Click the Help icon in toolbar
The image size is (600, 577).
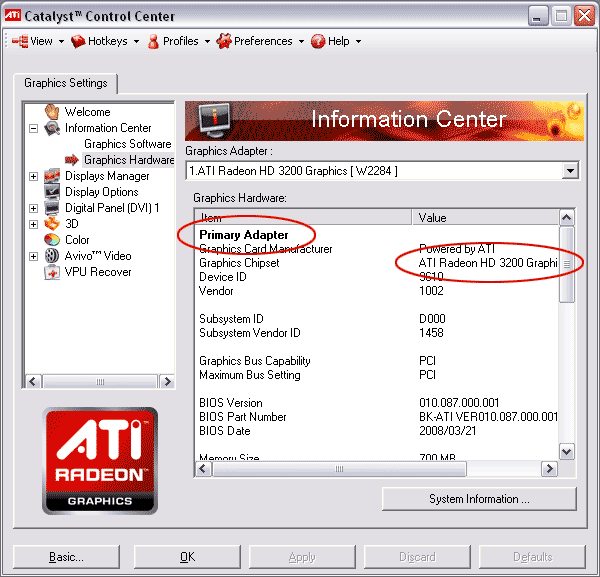tap(318, 41)
